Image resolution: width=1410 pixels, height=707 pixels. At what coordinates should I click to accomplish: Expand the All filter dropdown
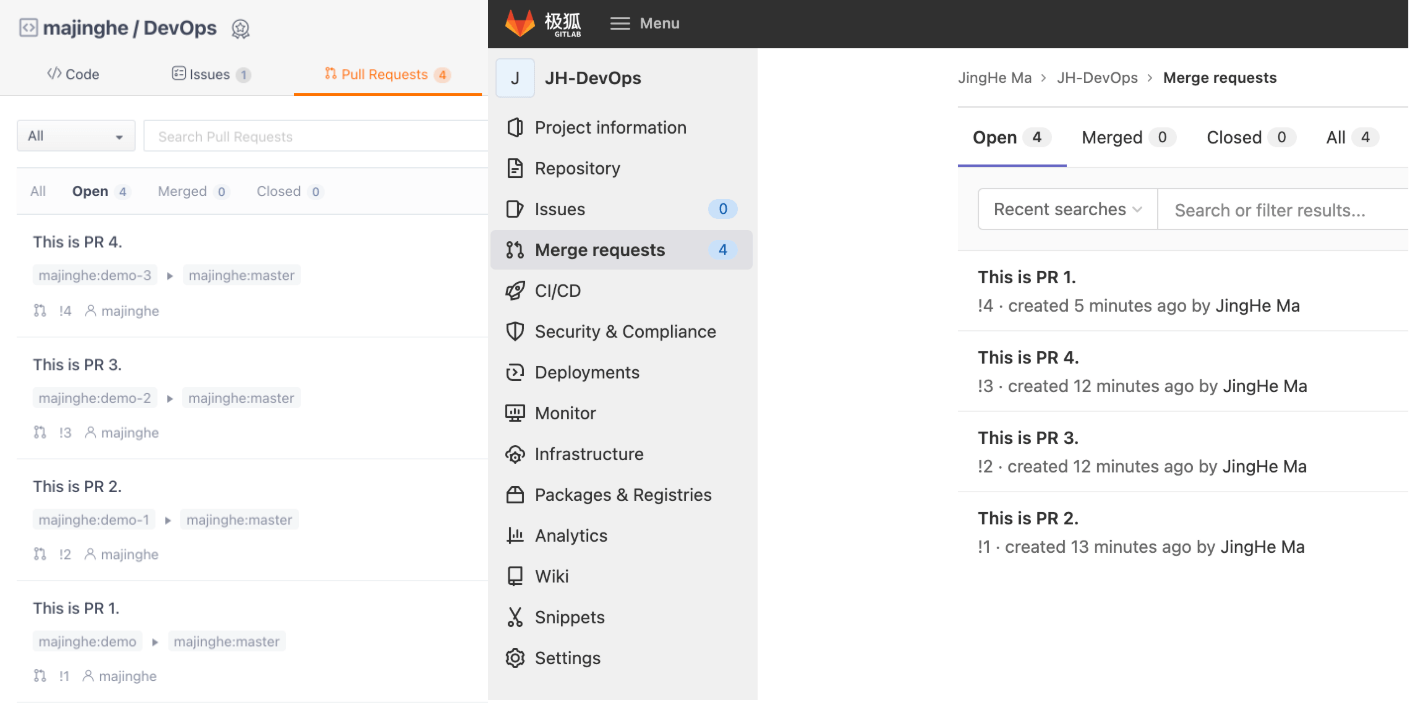tap(76, 136)
